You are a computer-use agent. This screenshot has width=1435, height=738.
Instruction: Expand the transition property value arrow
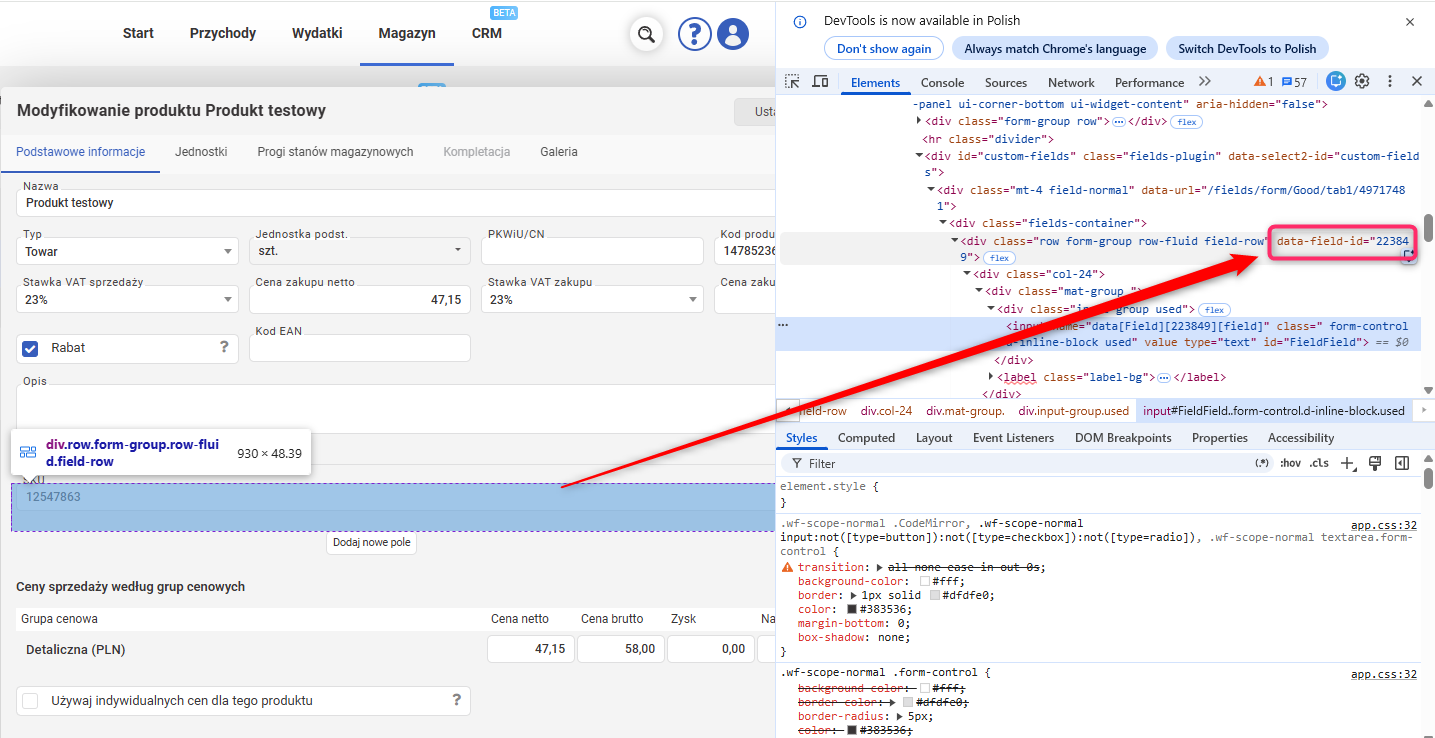click(879, 567)
